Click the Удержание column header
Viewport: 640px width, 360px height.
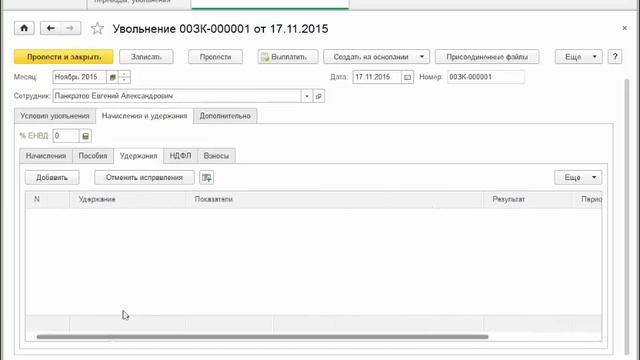click(x=128, y=200)
